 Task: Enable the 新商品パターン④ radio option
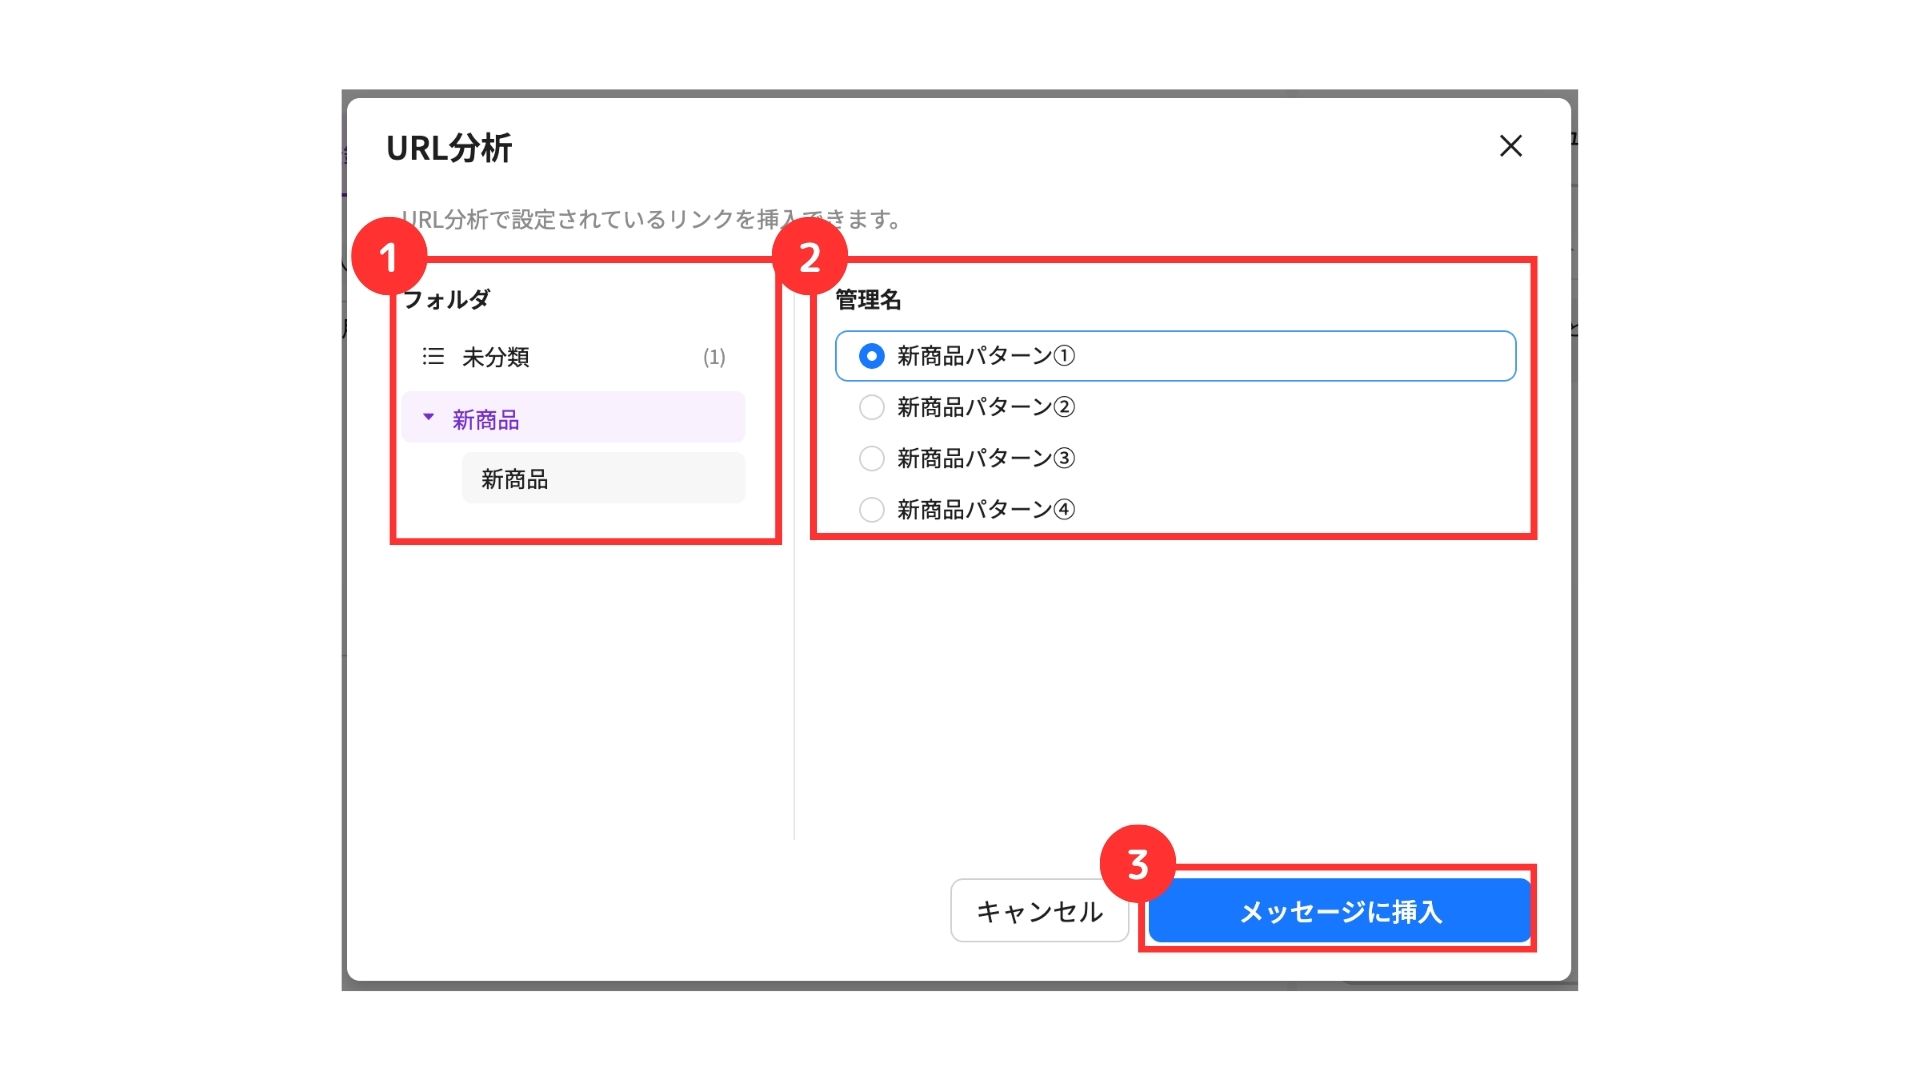(871, 510)
